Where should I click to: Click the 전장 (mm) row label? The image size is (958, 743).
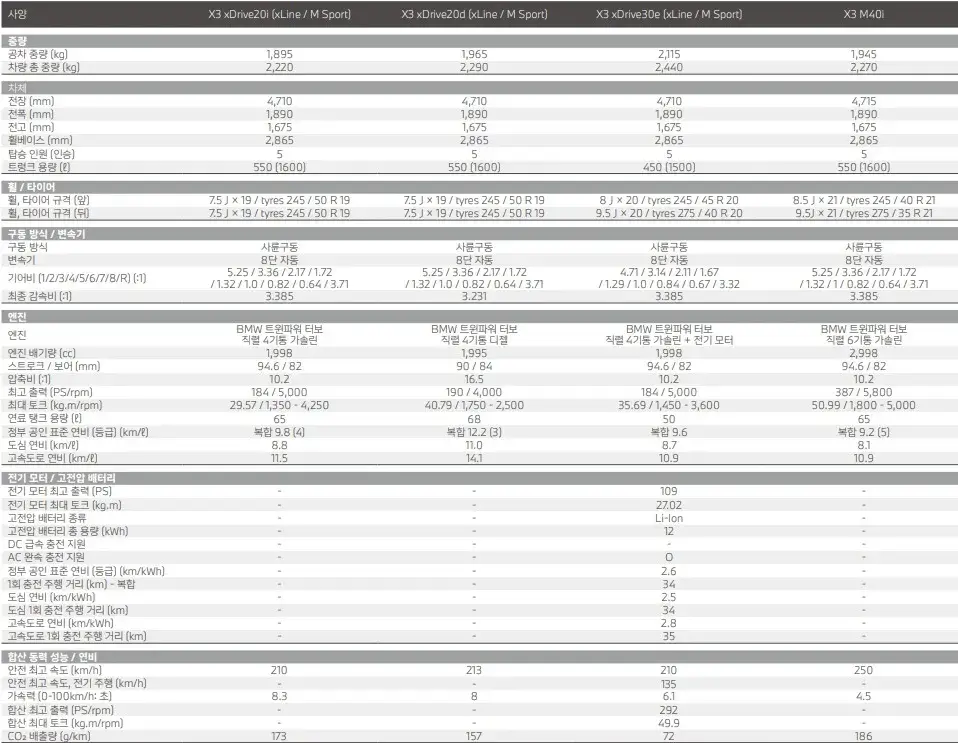31,101
